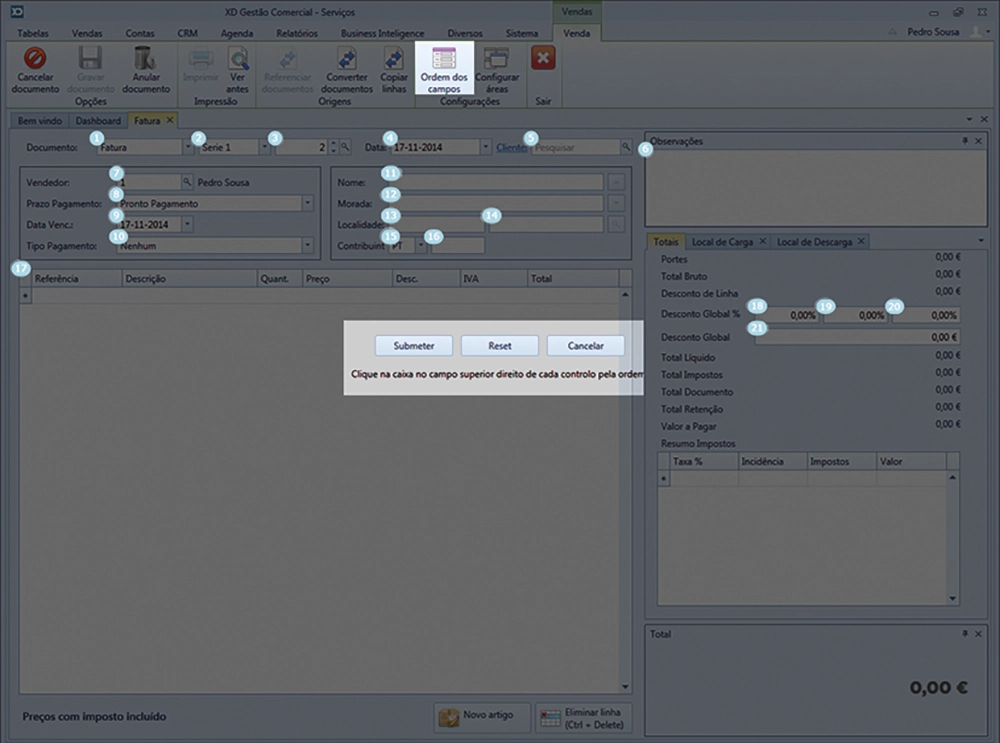Viewport: 1000px width, 743px height.
Task: Expand the Documento Fatura dropdown
Action: tap(188, 147)
